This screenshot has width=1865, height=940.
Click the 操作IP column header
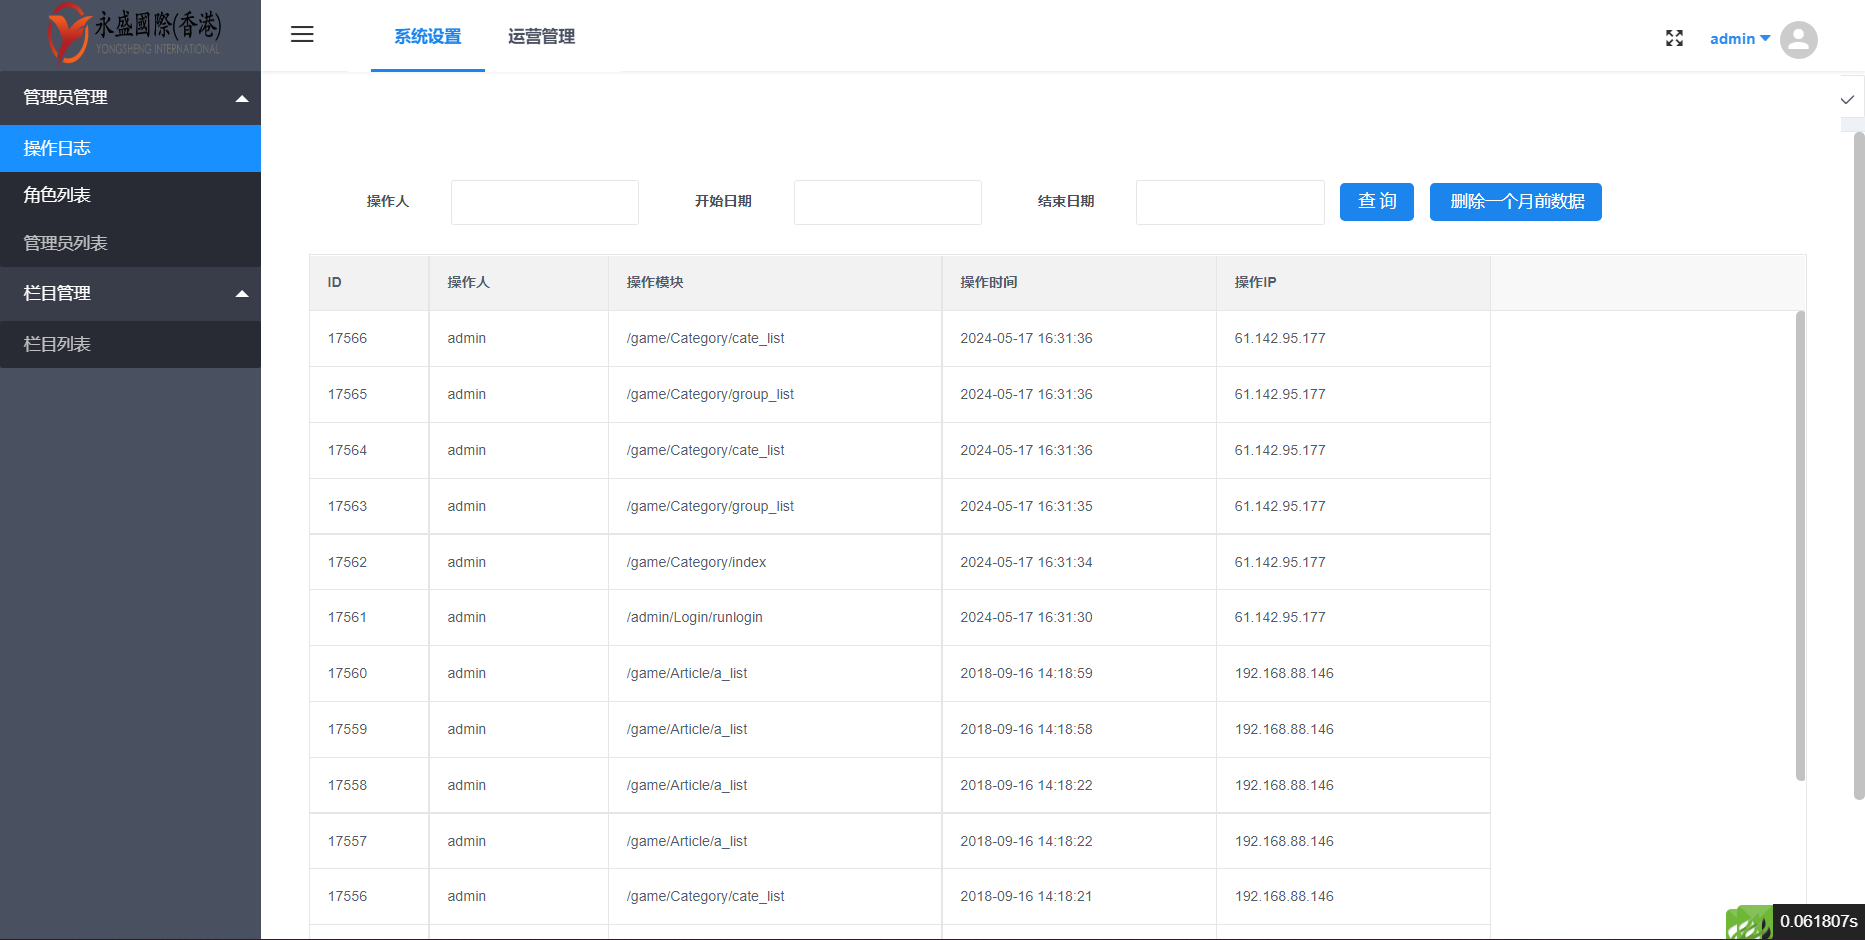point(1353,283)
